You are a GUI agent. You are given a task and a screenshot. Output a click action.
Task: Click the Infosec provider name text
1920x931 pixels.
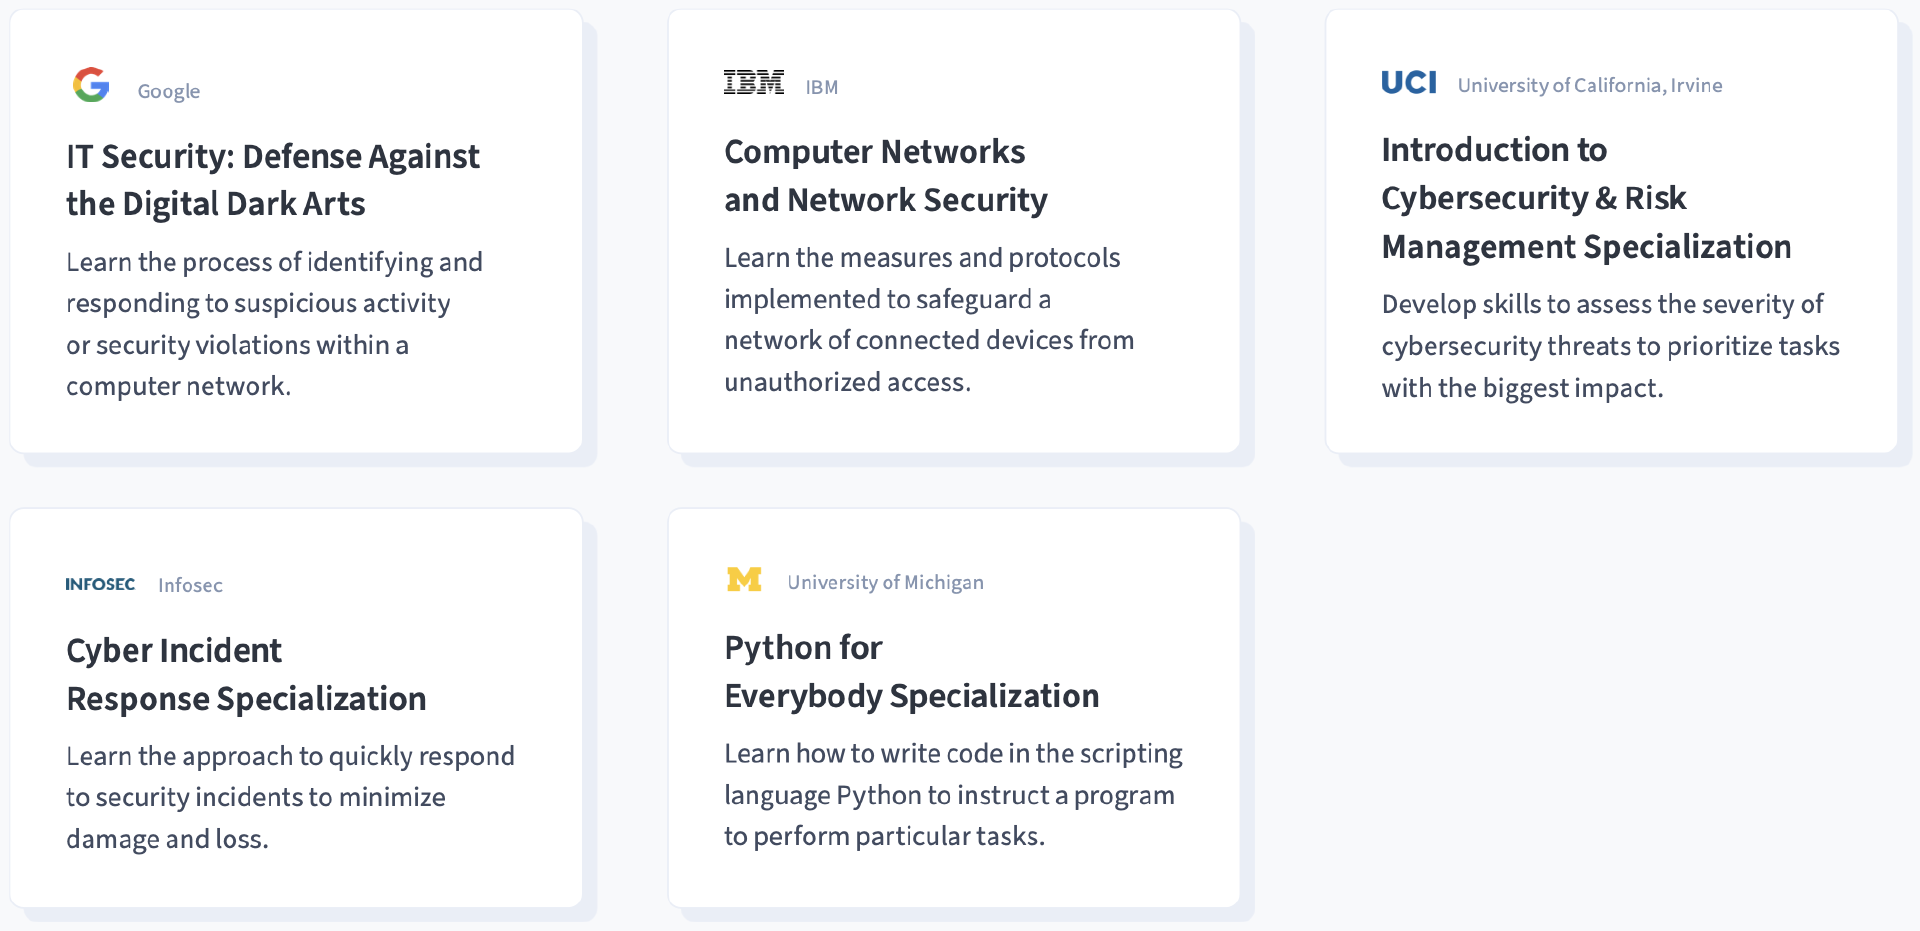190,585
